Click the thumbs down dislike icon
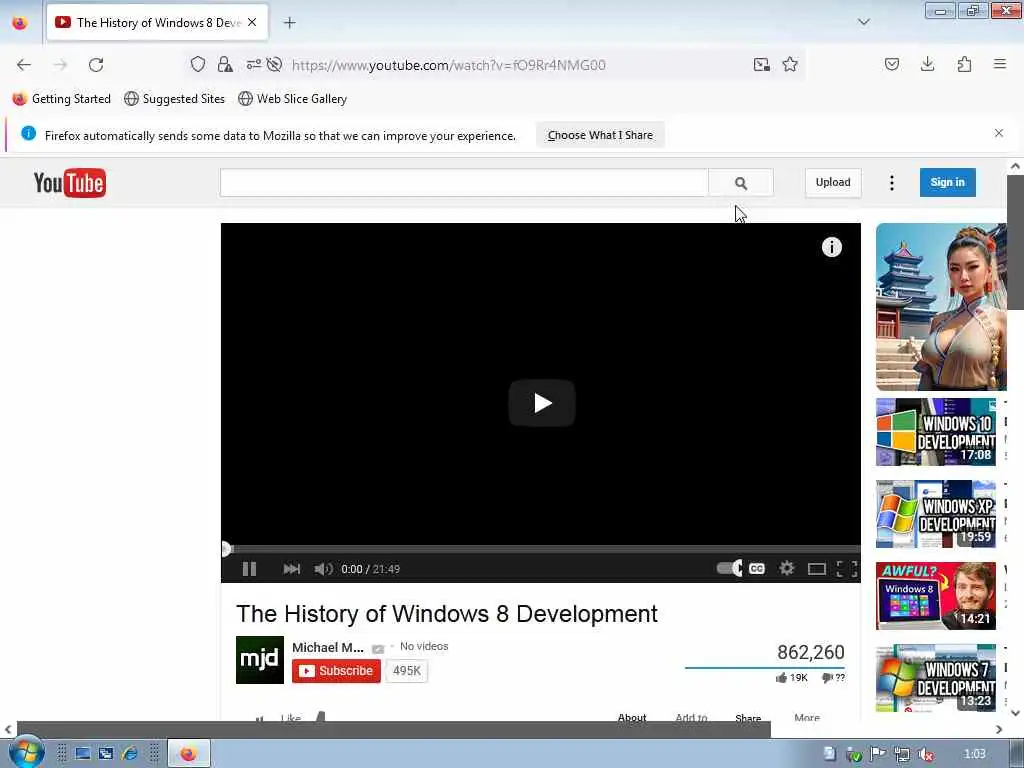Screen dimensions: 1024x768 827,678
